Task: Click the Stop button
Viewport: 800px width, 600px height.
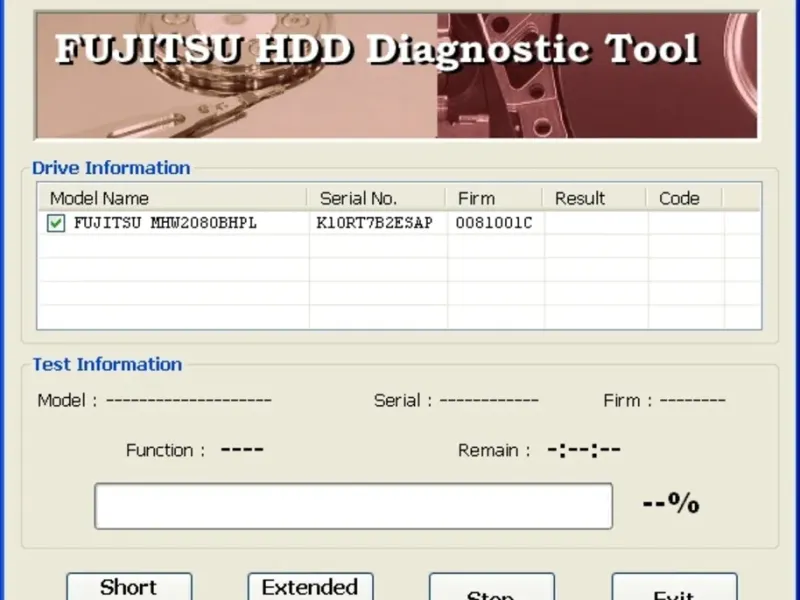Action: (x=492, y=587)
